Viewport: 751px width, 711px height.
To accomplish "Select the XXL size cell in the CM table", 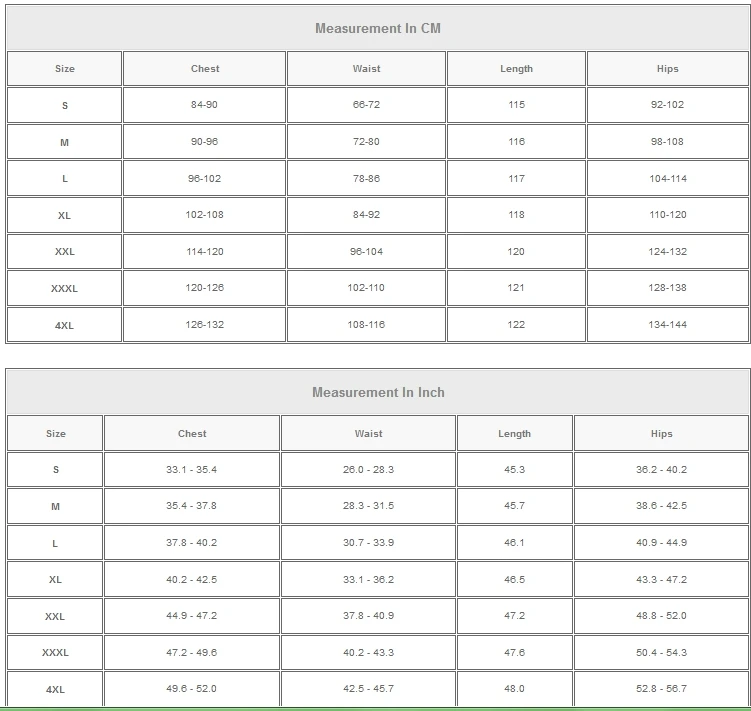I will pyautogui.click(x=65, y=252).
